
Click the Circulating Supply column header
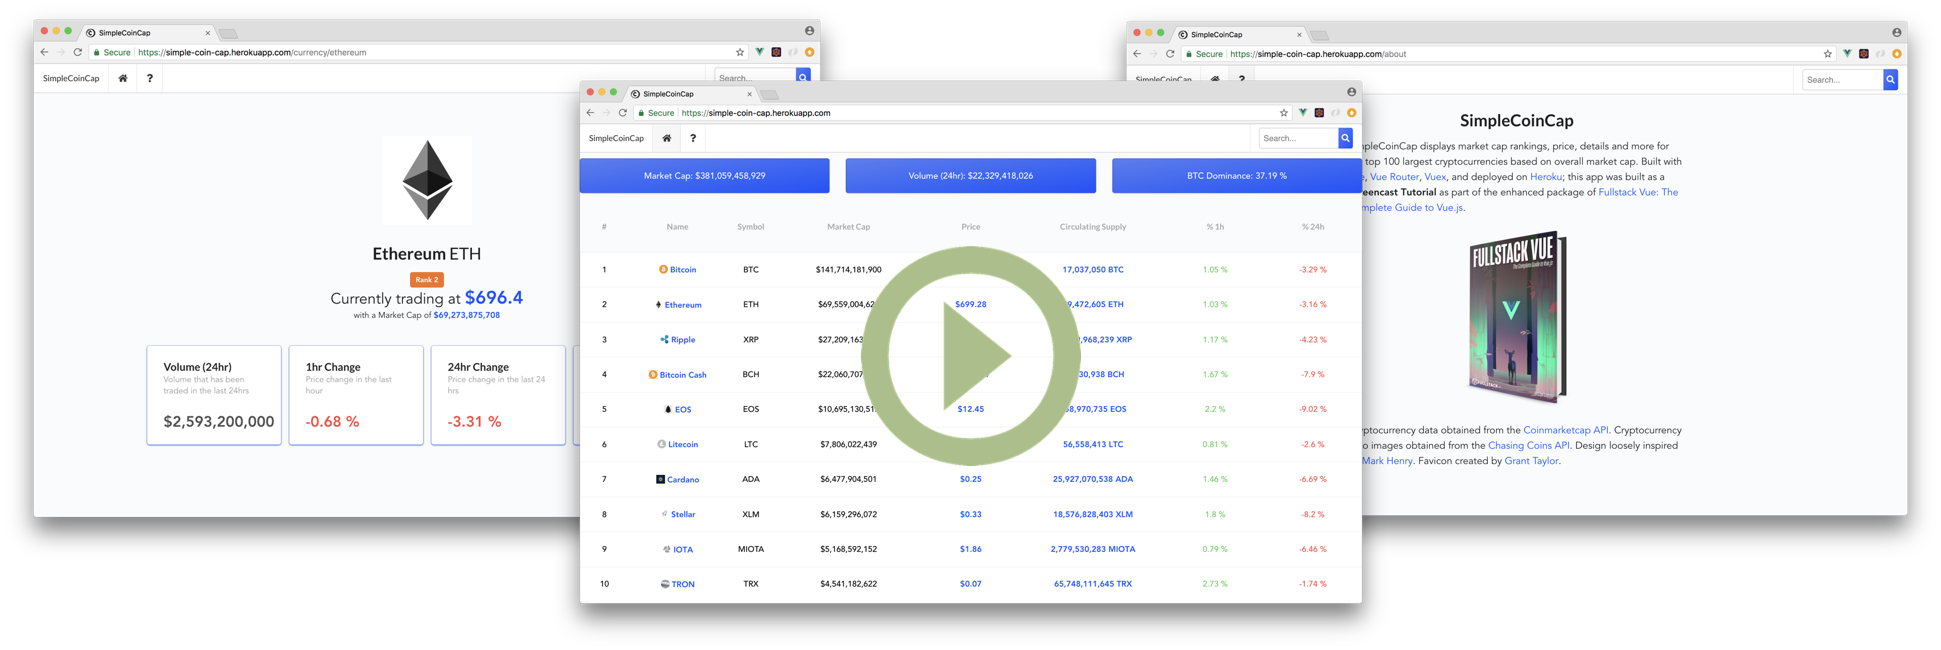coord(1092,227)
